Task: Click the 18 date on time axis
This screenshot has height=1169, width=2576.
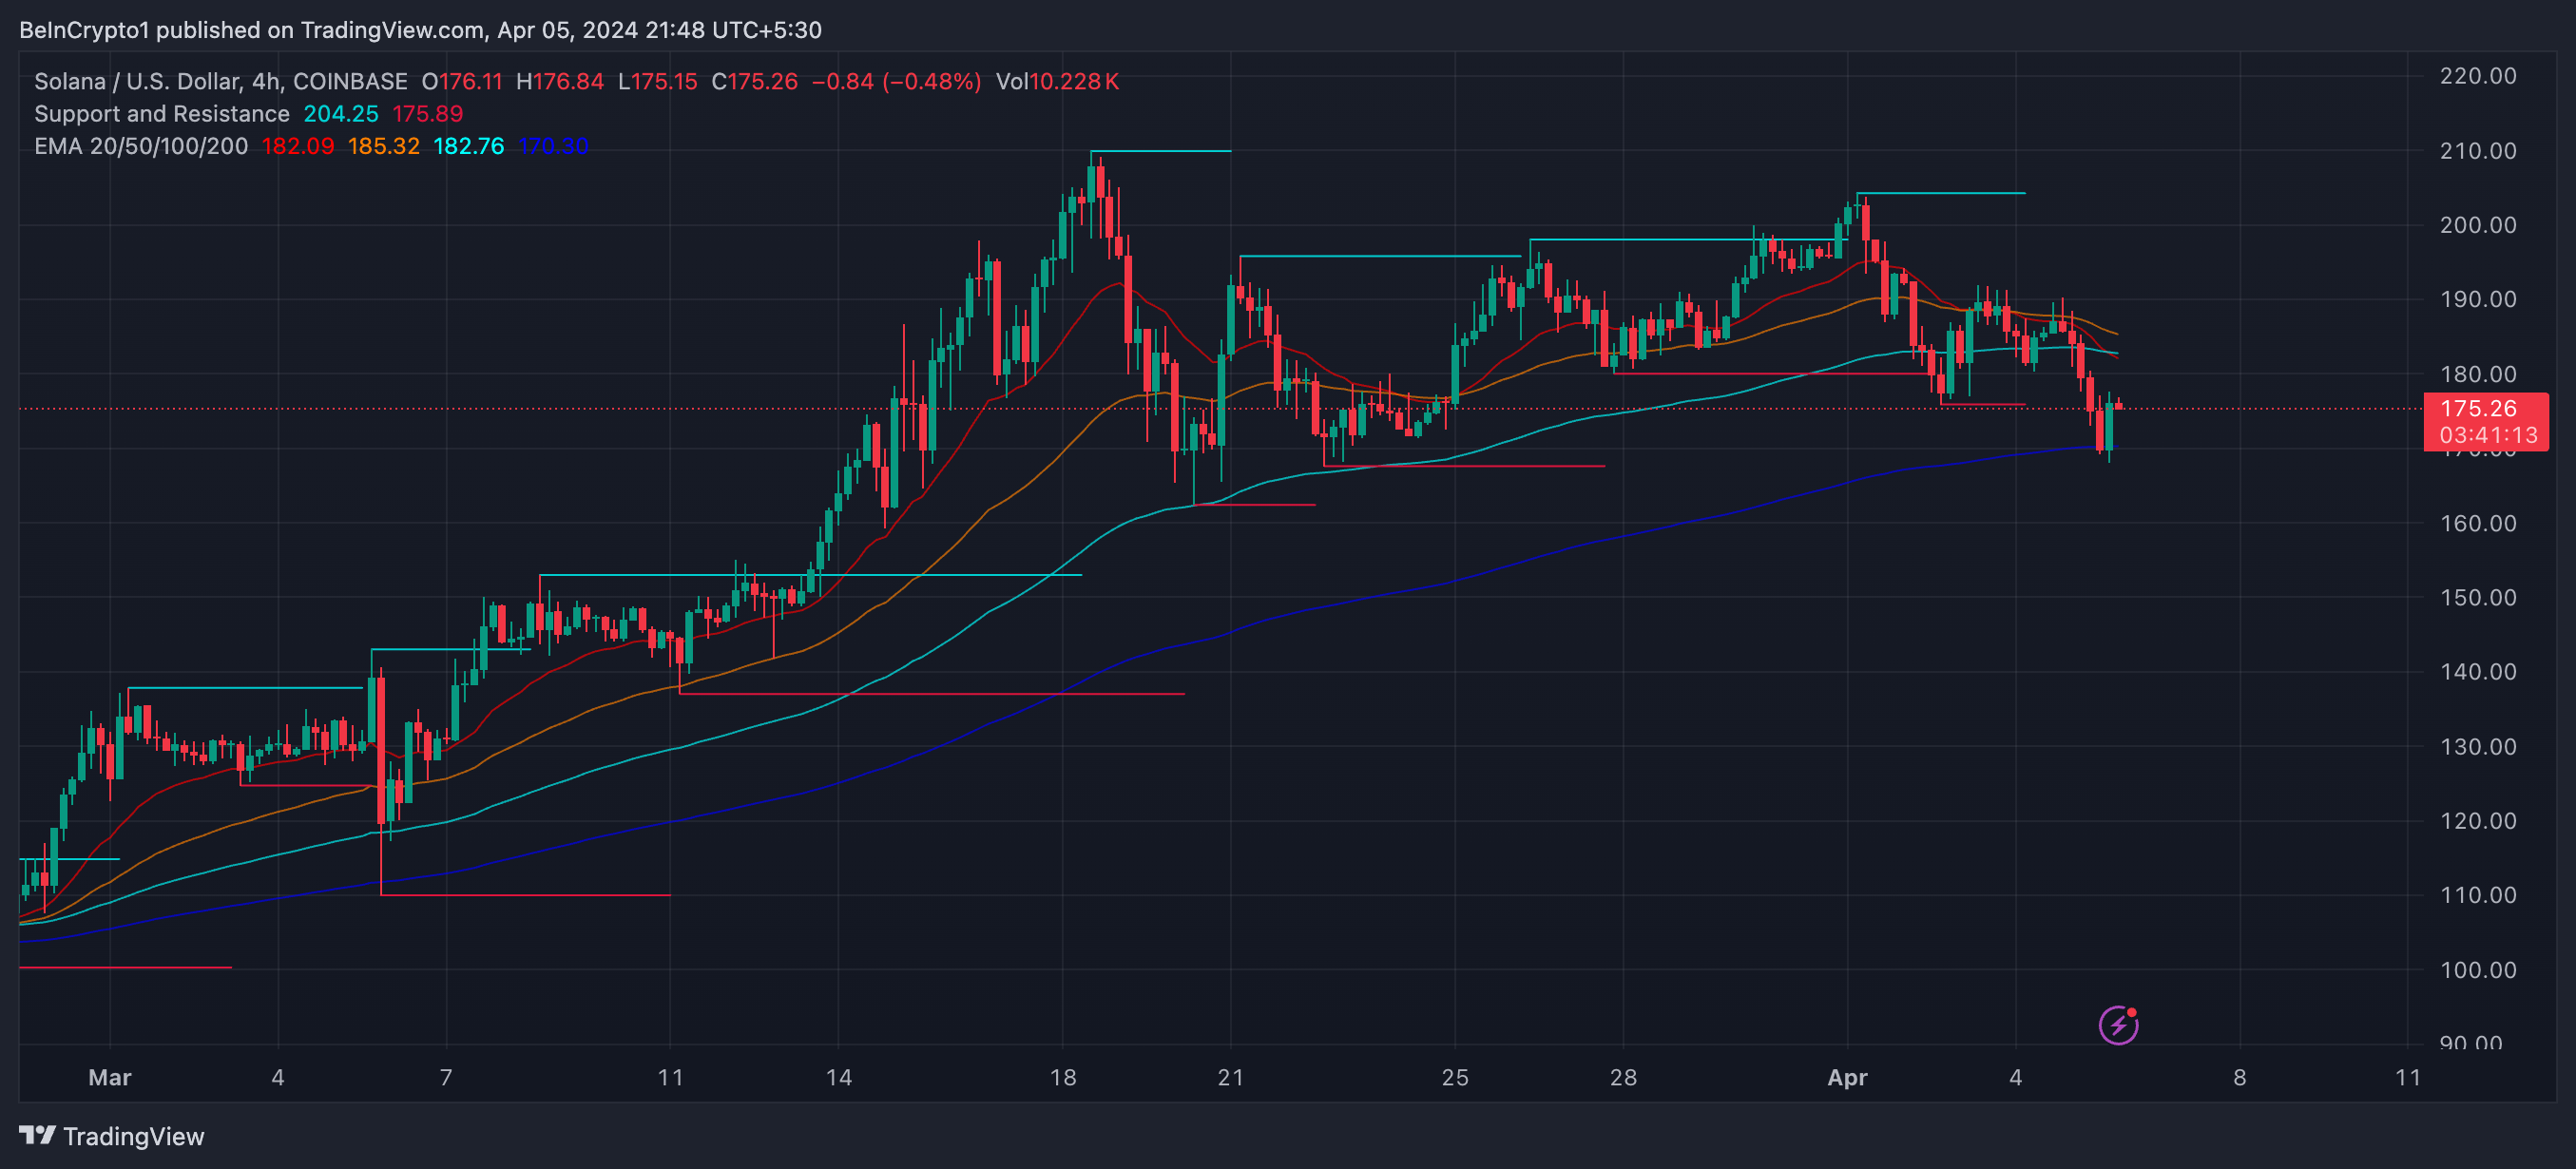Action: click(x=1062, y=1077)
